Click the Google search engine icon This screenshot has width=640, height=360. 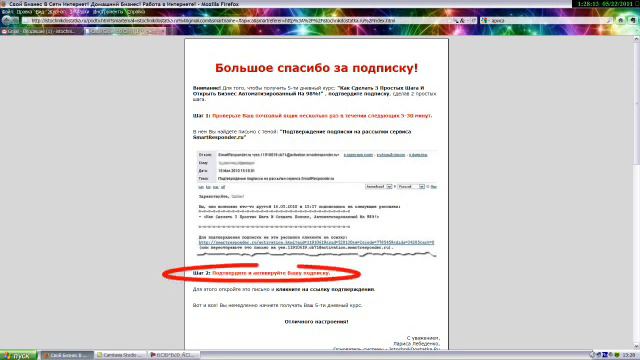coord(484,20)
